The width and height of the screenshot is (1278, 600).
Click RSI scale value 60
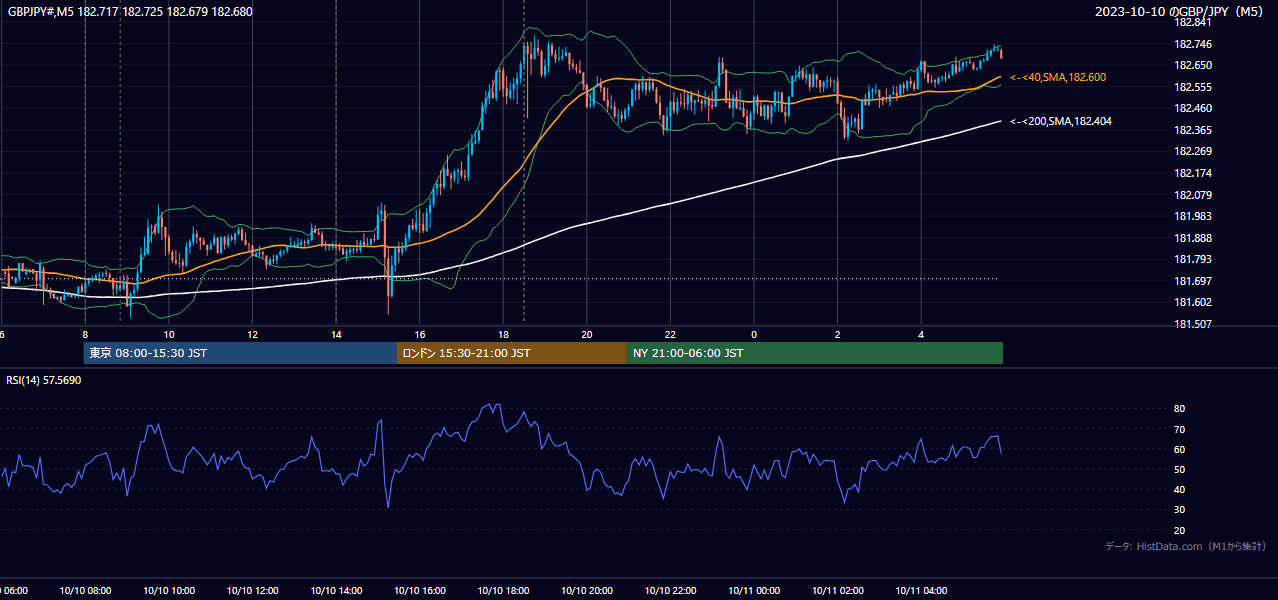1179,449
